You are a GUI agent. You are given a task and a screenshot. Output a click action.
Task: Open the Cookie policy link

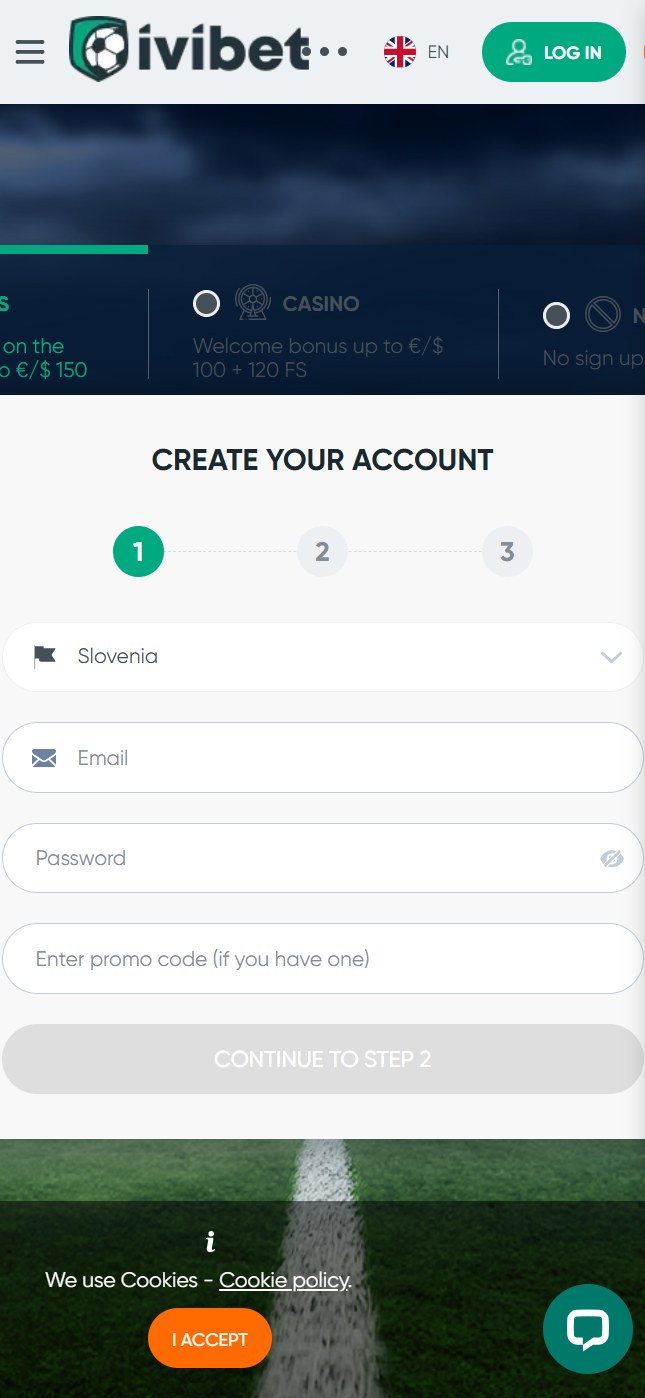coord(284,1280)
